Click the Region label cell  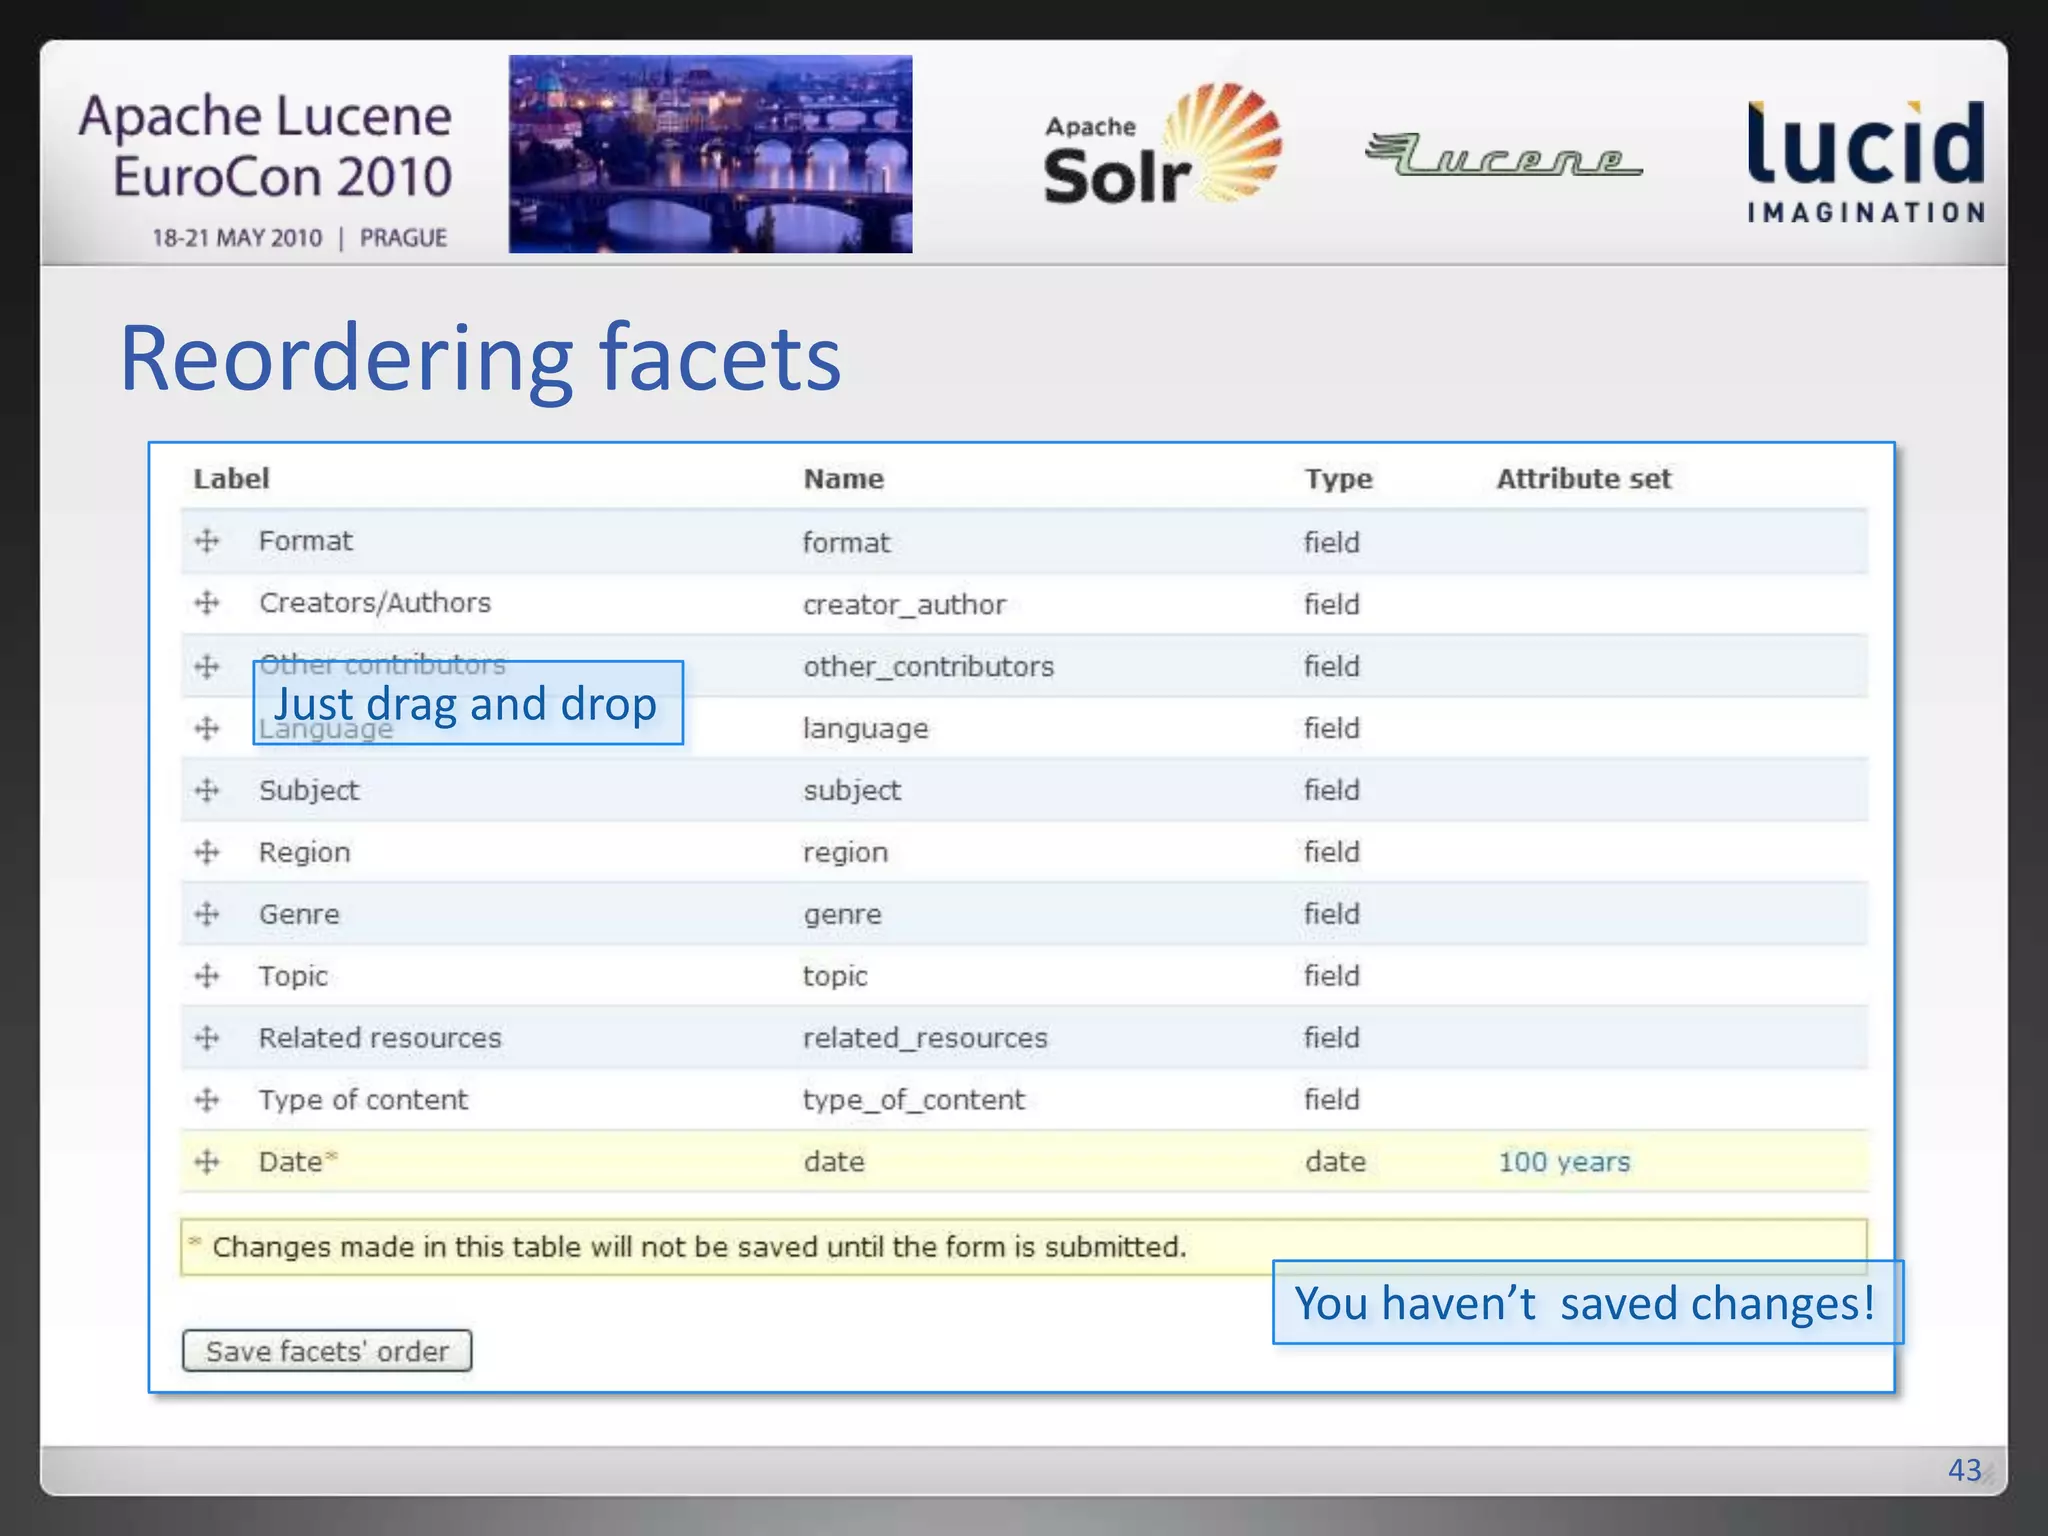click(x=305, y=853)
